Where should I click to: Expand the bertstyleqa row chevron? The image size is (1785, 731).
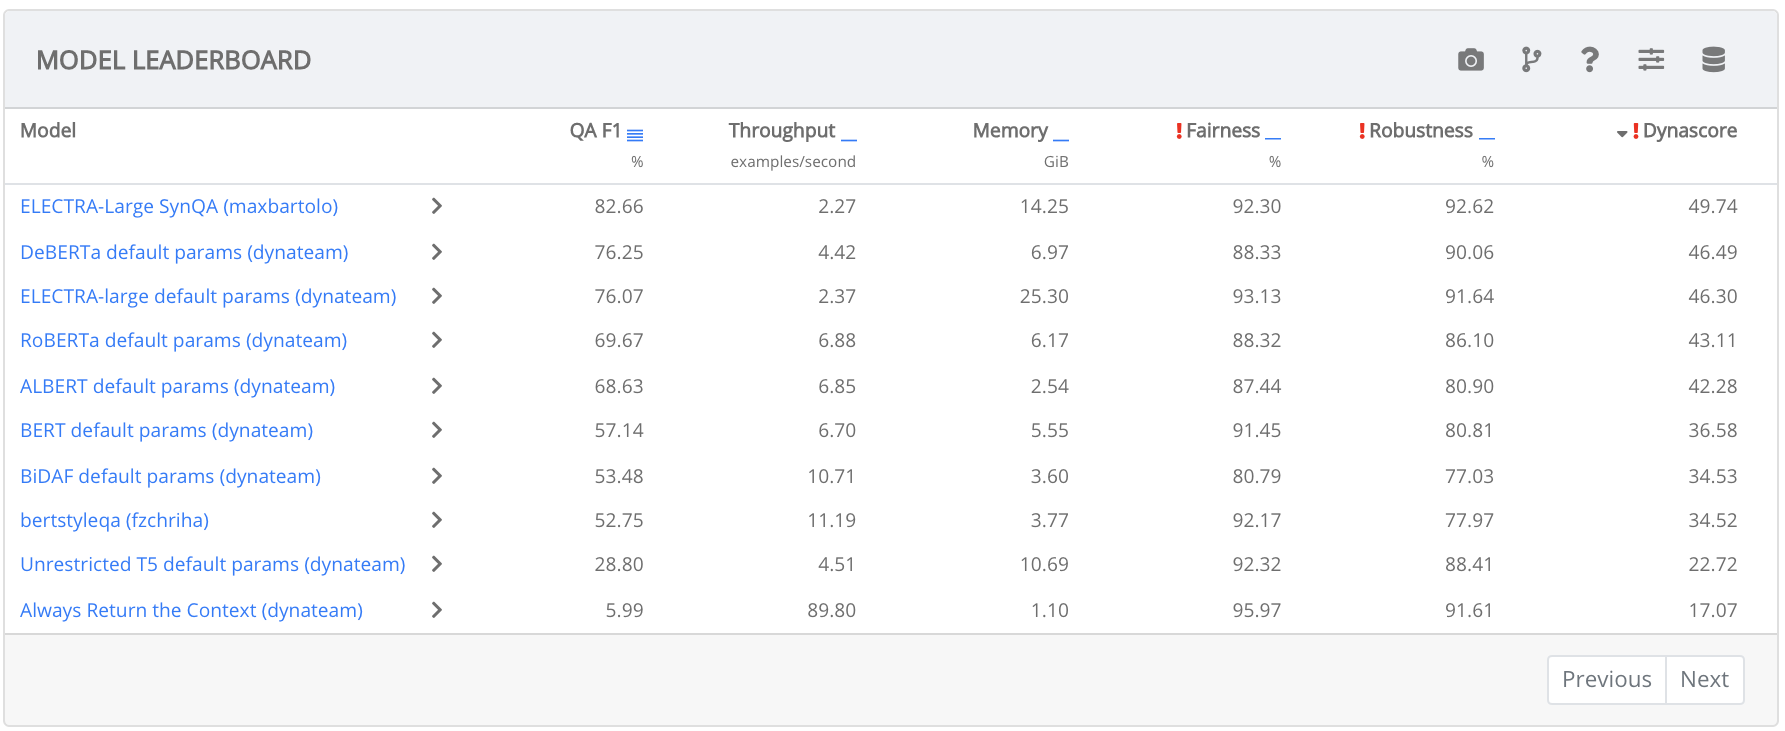(436, 520)
